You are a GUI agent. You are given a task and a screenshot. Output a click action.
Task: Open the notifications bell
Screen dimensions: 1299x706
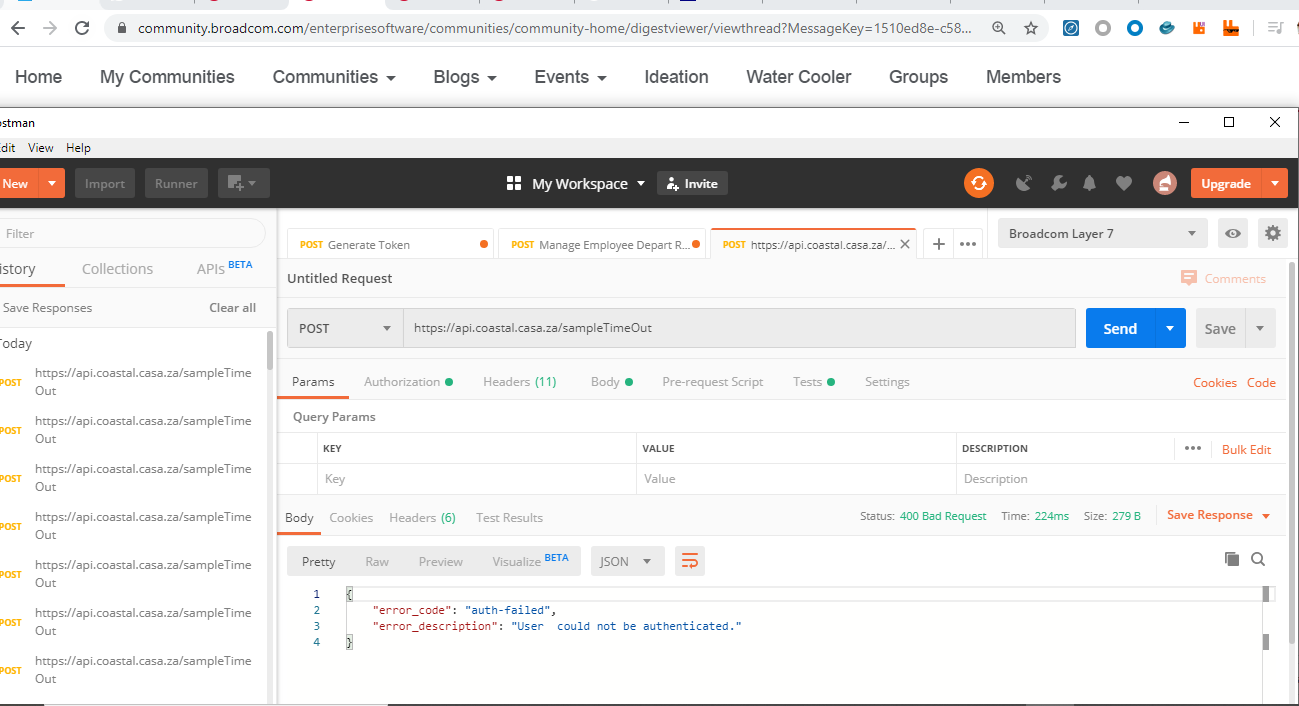pos(1089,183)
